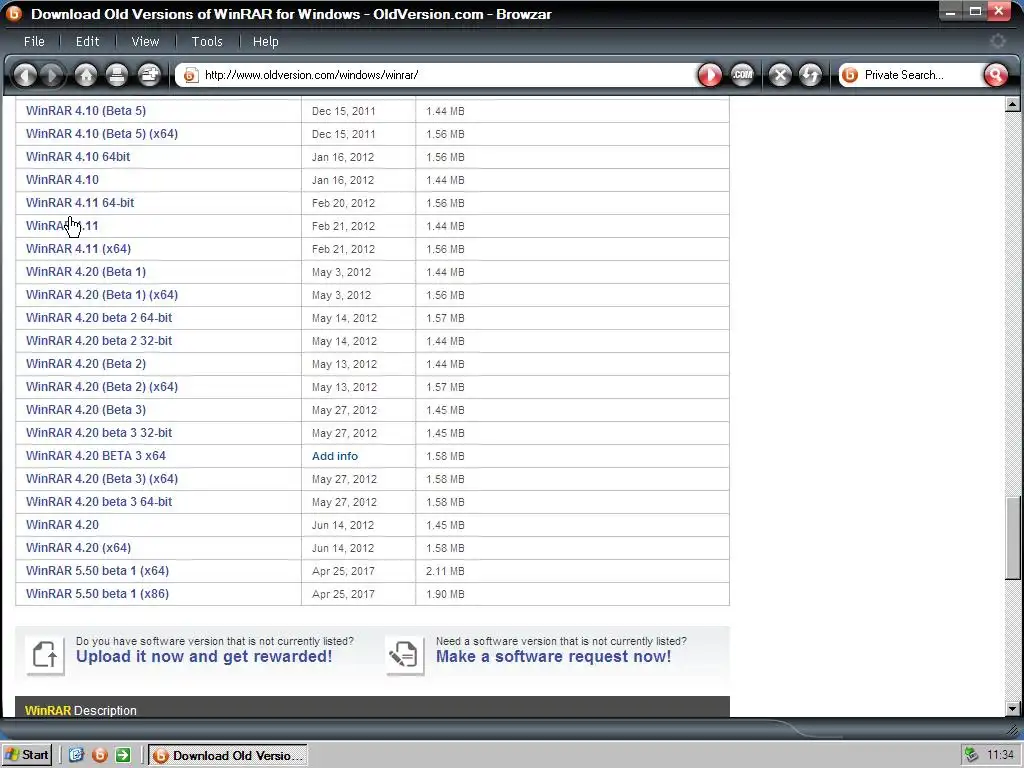Open the File menu
The width and height of the screenshot is (1024, 768).
tap(34, 41)
